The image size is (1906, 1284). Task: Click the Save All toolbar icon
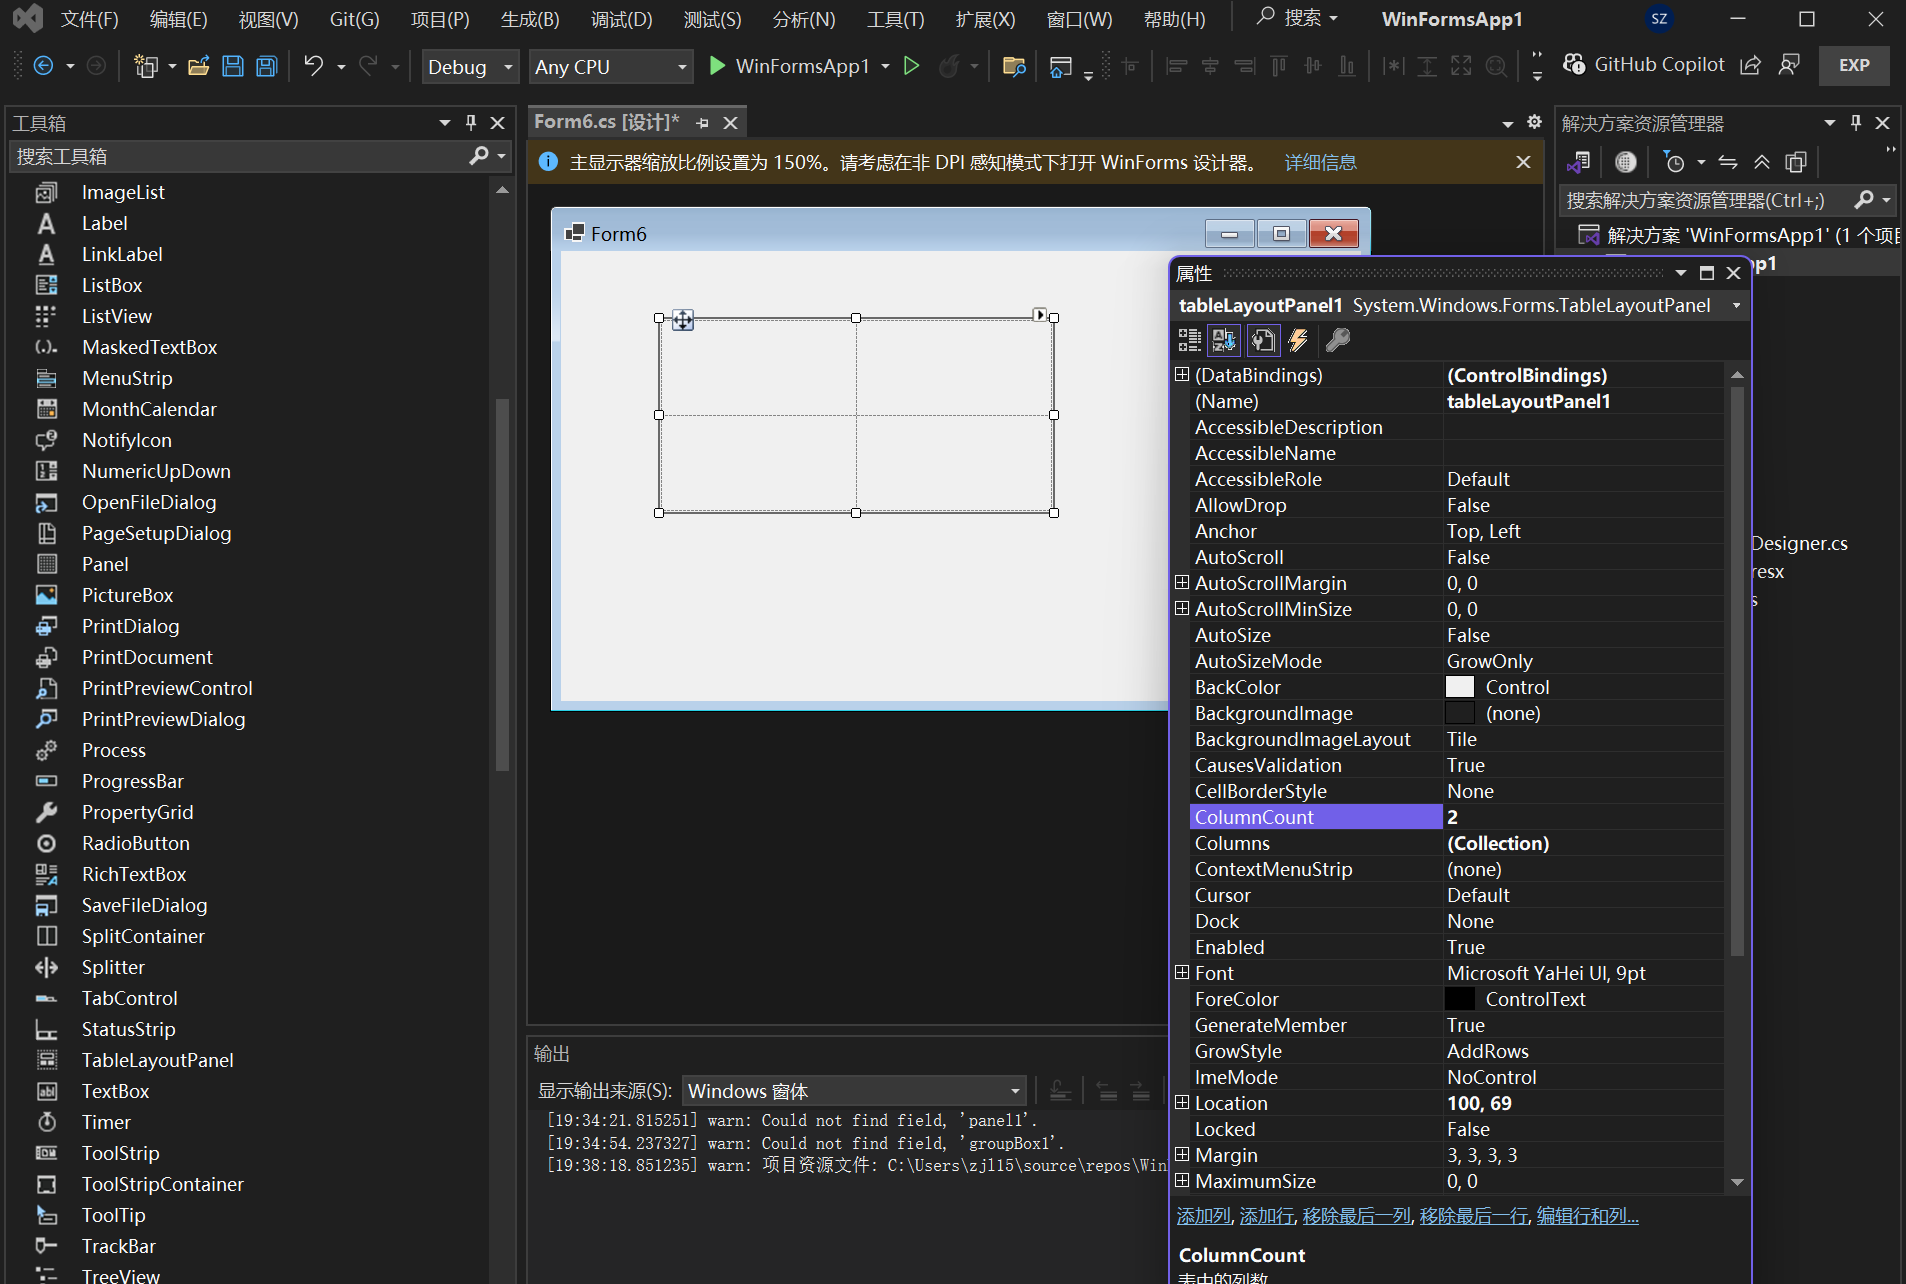coord(265,66)
